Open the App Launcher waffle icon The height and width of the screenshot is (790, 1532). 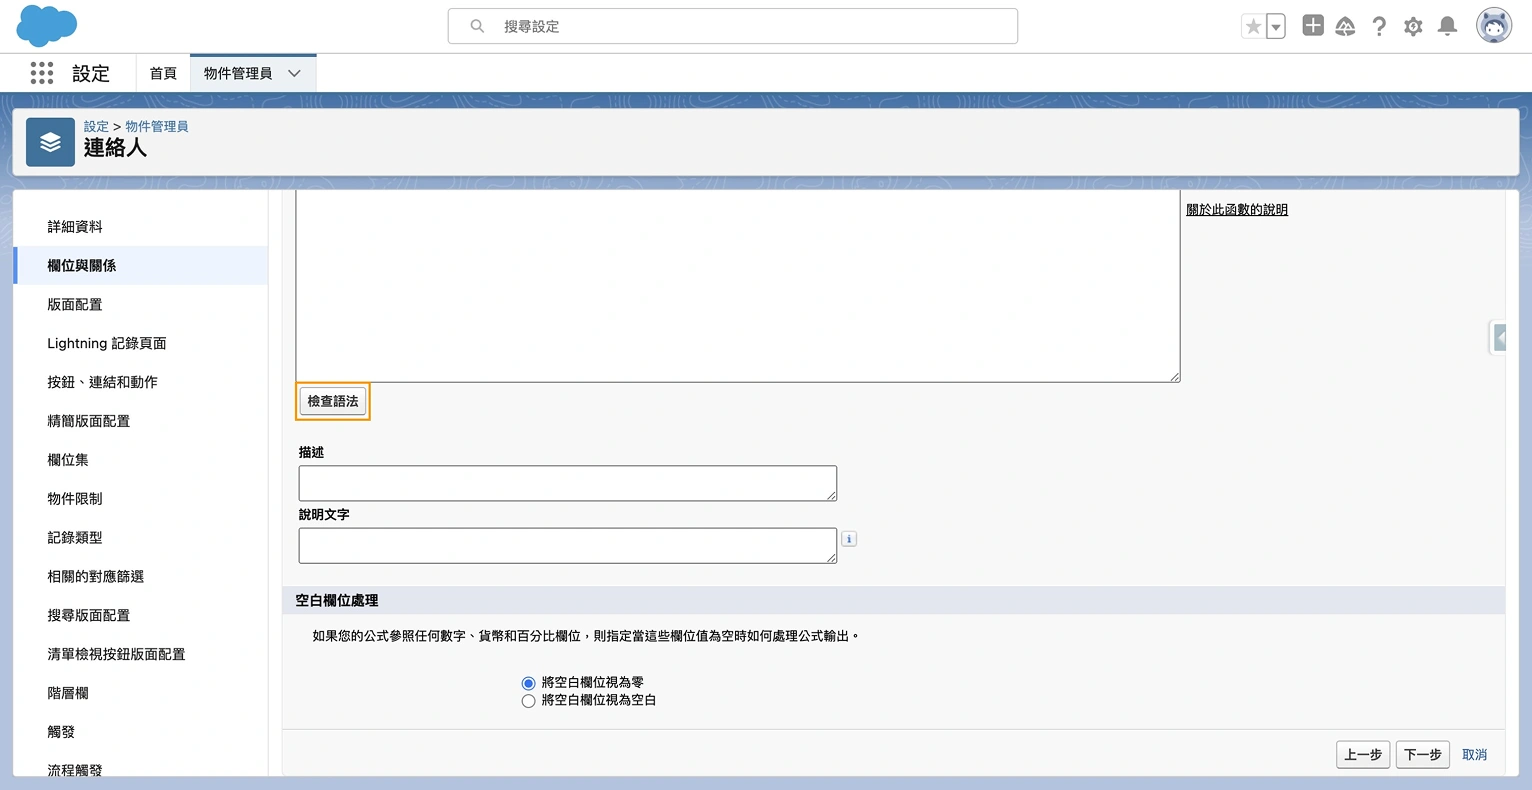click(x=41, y=73)
